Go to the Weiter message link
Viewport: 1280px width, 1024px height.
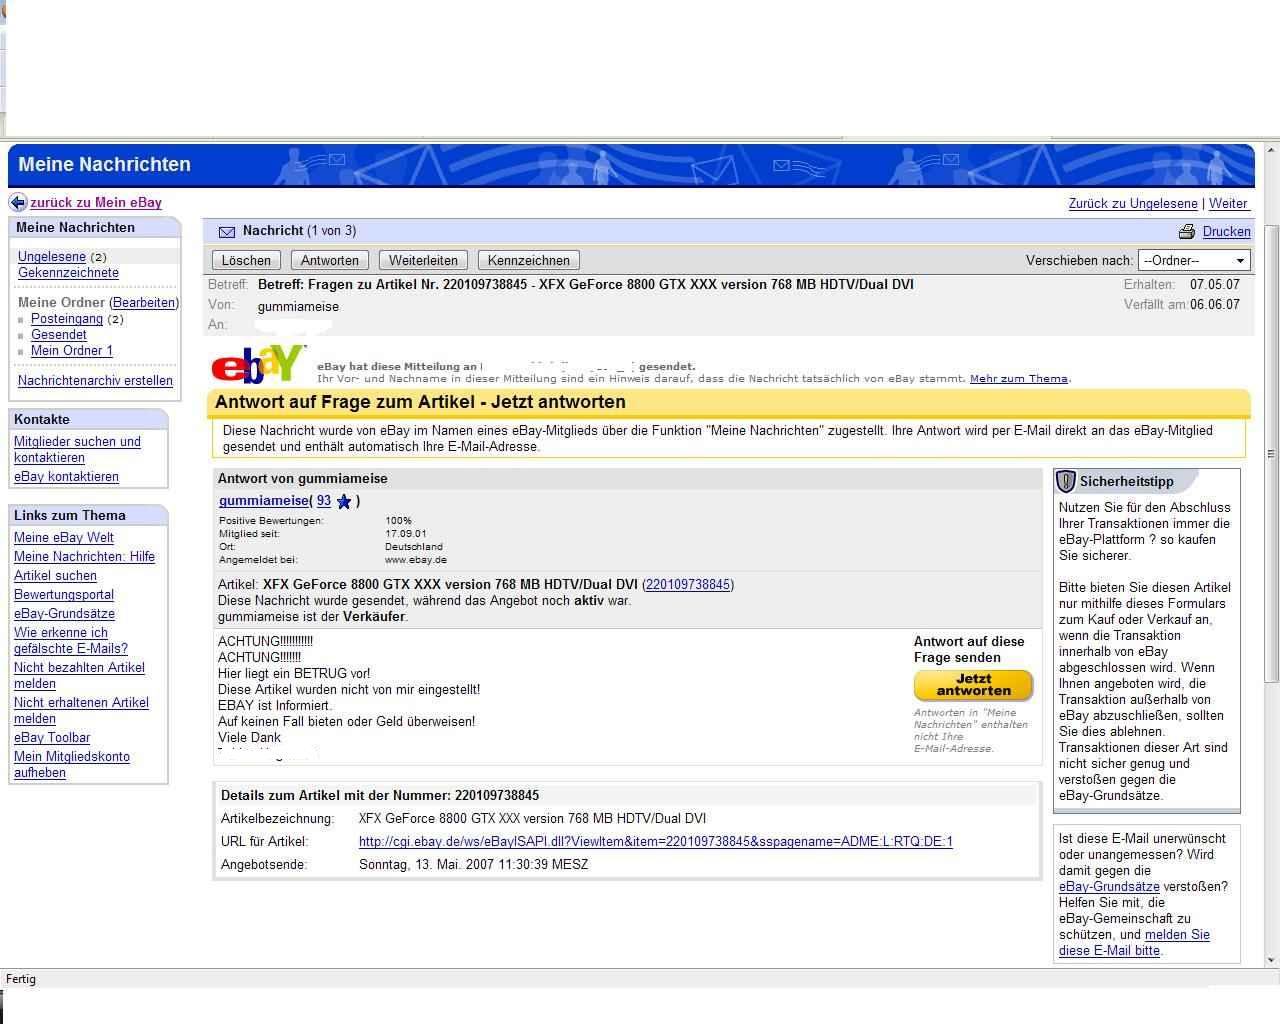pos(1228,203)
